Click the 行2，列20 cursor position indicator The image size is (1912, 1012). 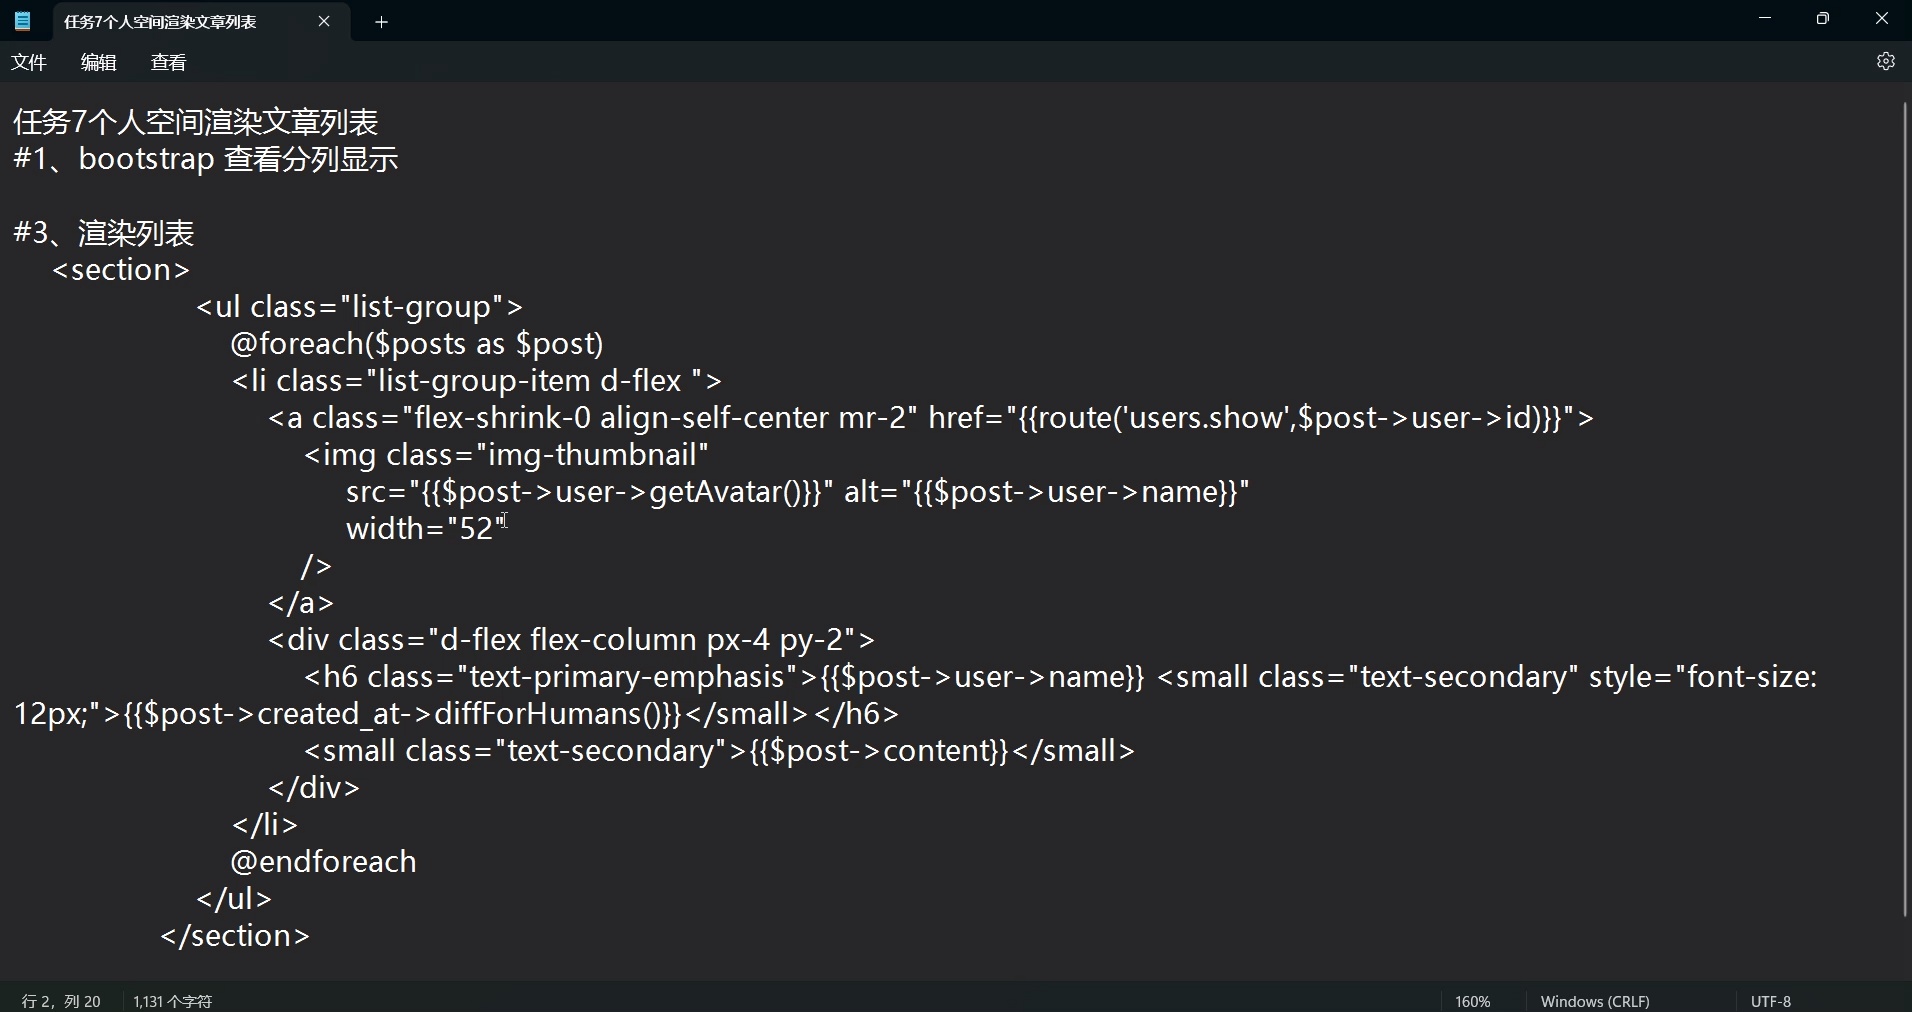pyautogui.click(x=60, y=1000)
